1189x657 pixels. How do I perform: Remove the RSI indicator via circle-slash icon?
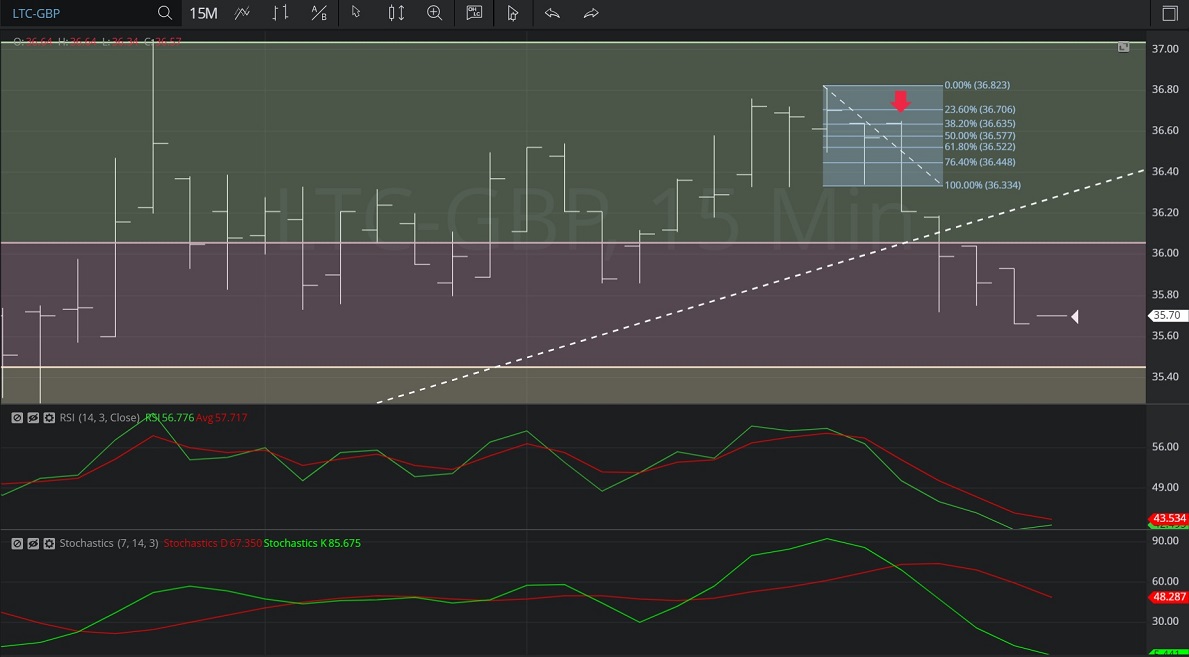point(17,417)
